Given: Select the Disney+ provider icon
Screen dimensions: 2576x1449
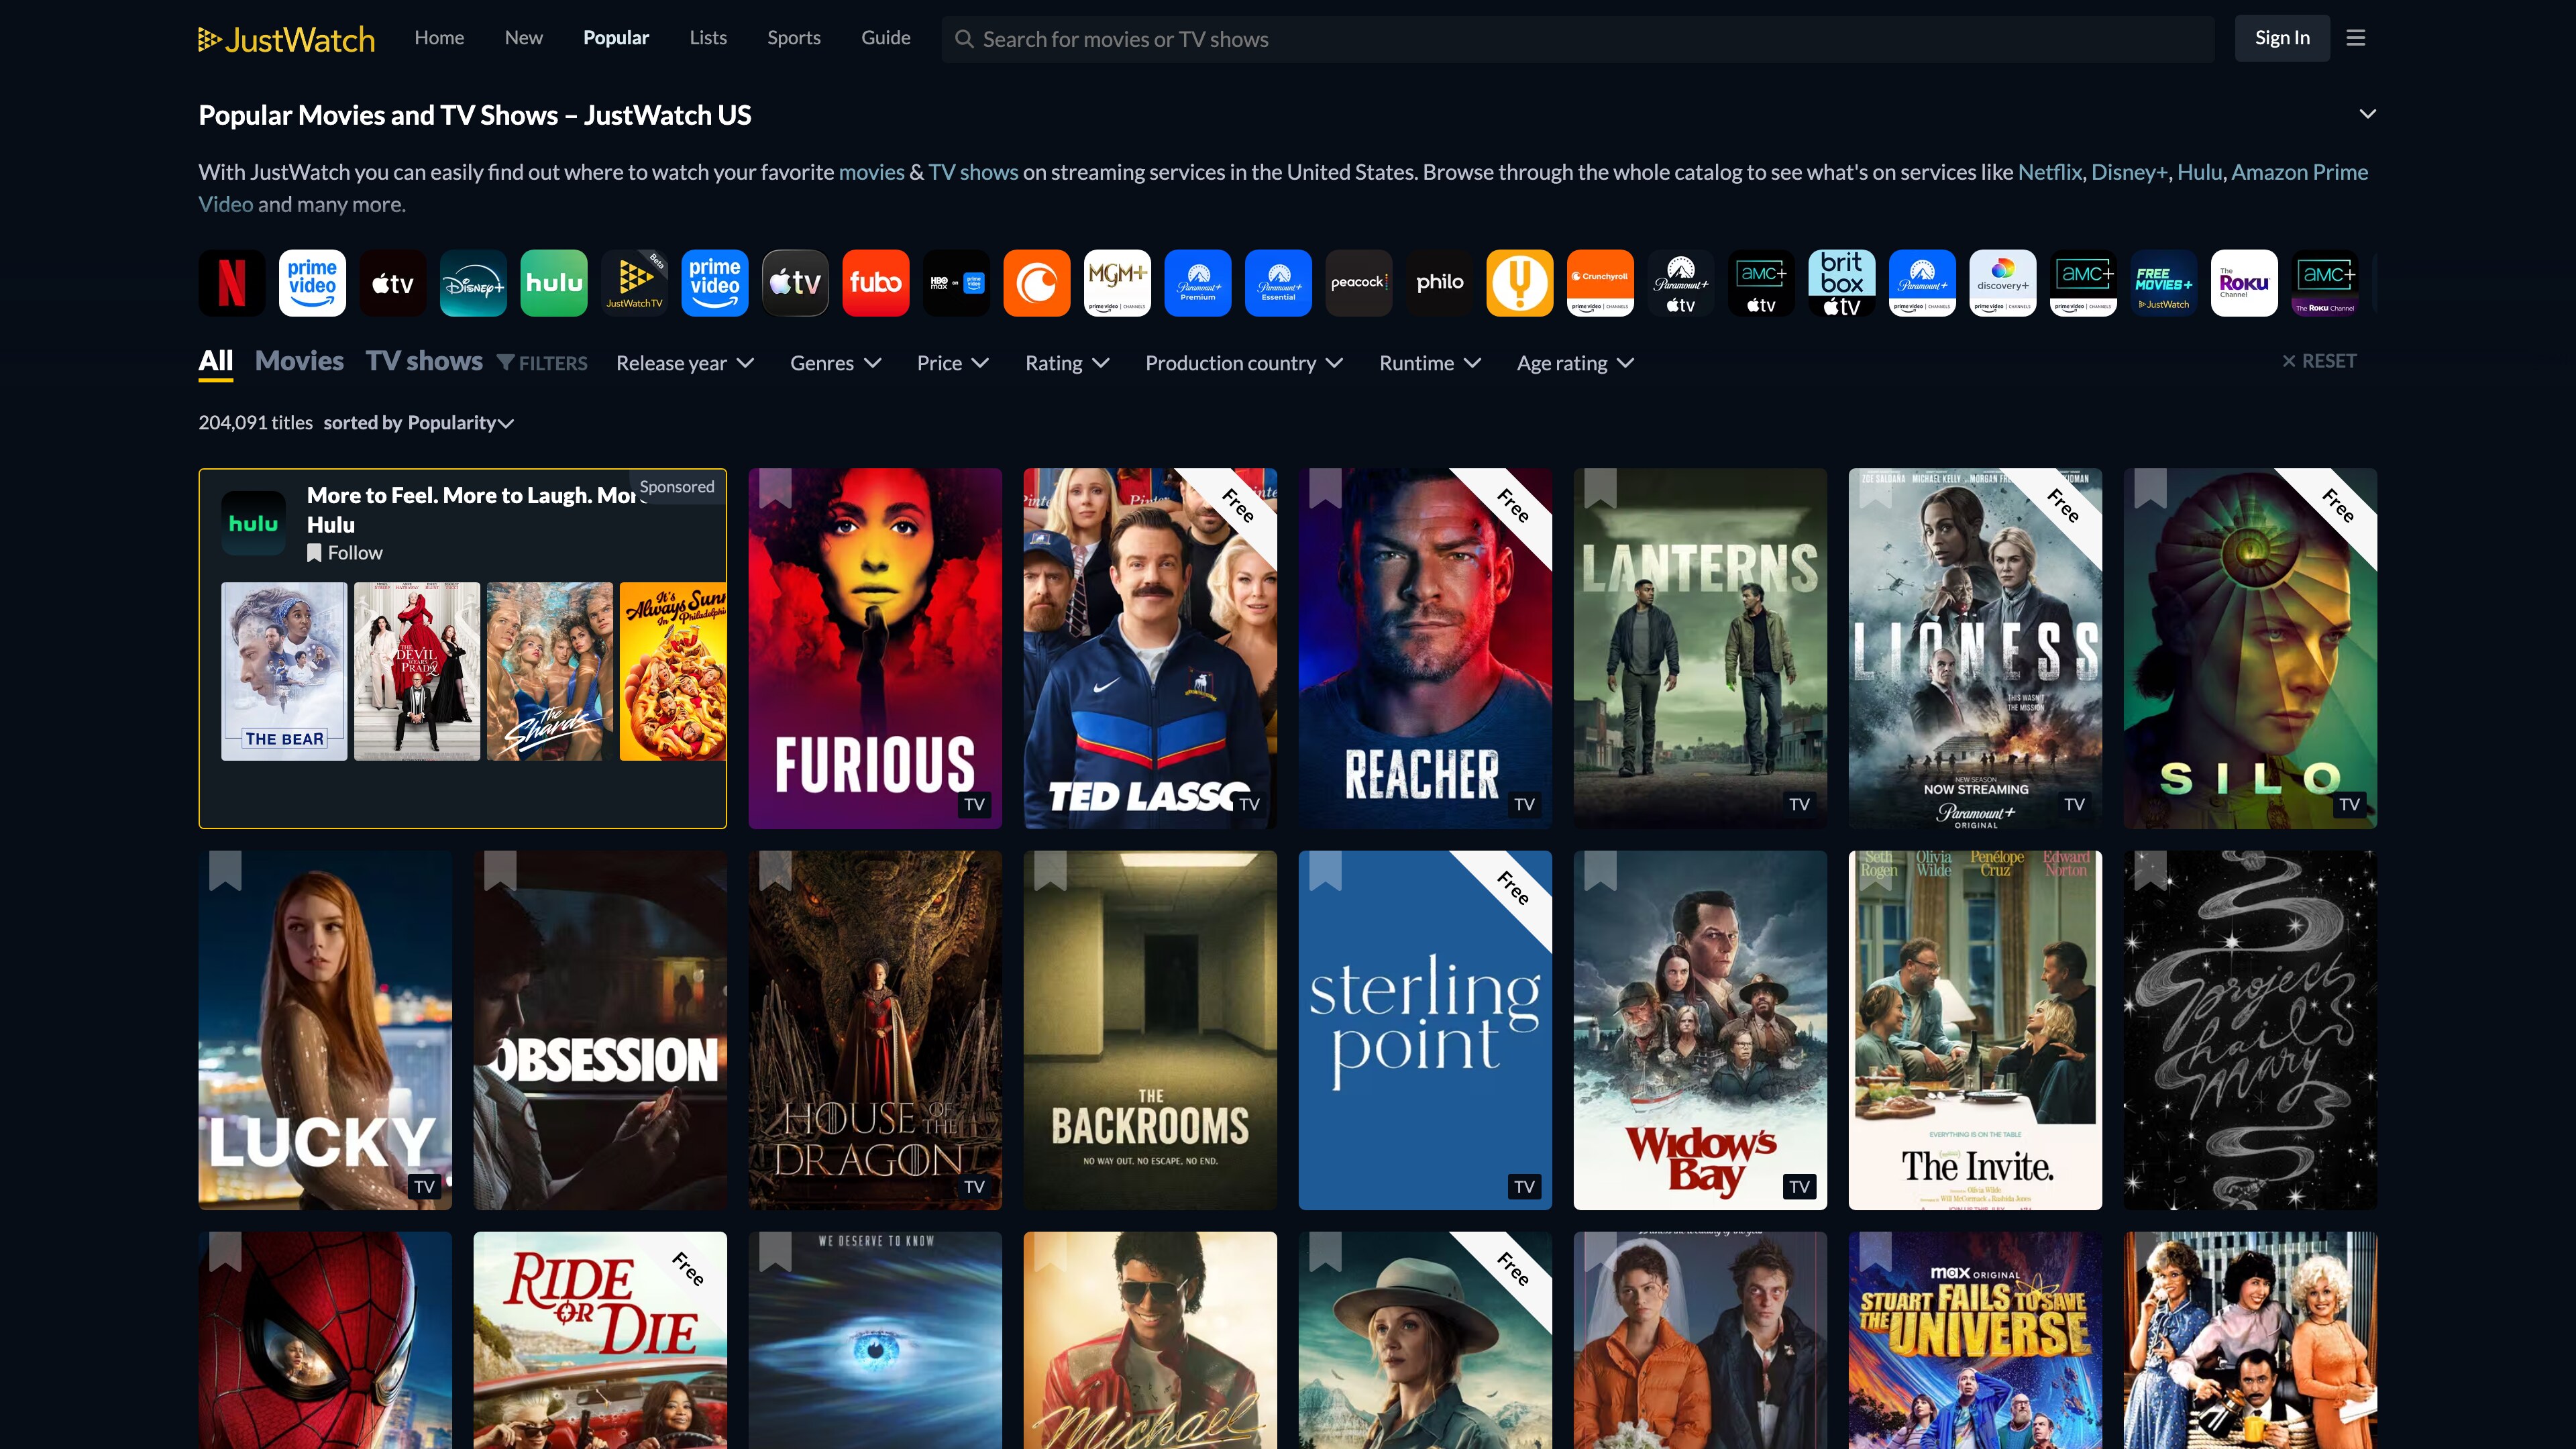Looking at the screenshot, I should click(473, 283).
